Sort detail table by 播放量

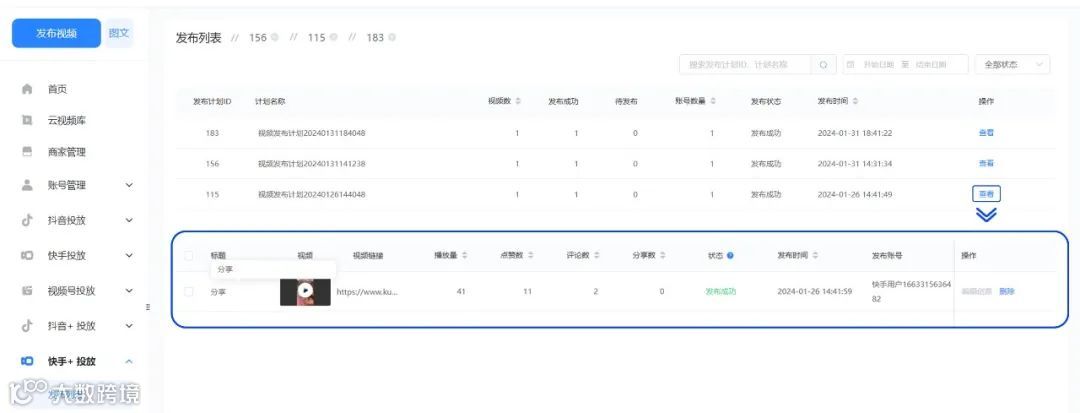(464, 255)
